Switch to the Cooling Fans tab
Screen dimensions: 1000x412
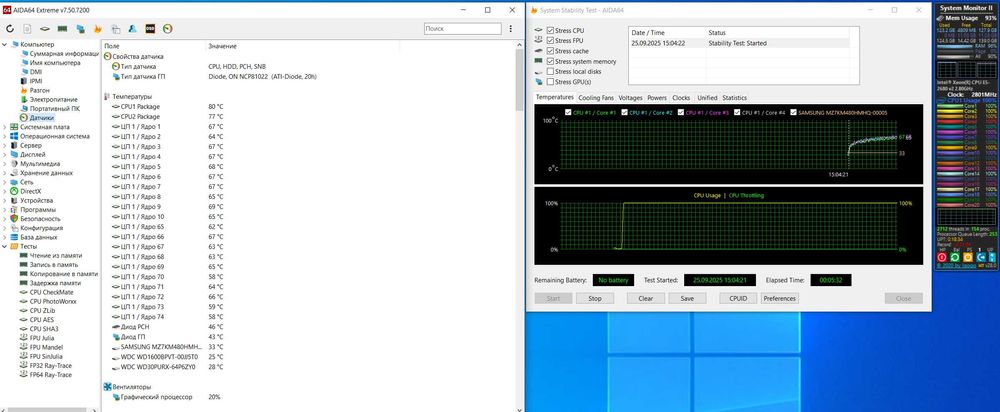coord(596,98)
